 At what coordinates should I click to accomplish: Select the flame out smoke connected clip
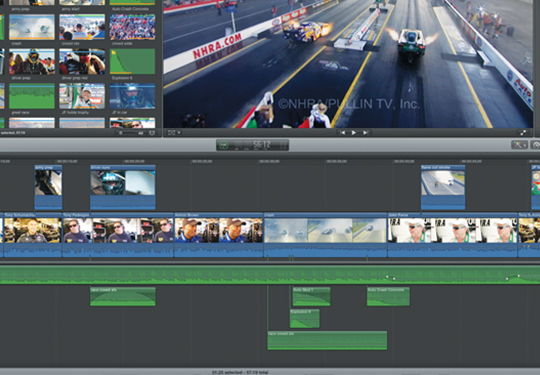click(443, 187)
